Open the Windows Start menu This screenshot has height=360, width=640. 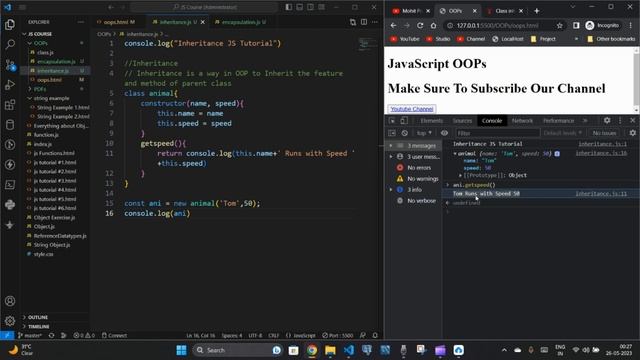click(181, 350)
